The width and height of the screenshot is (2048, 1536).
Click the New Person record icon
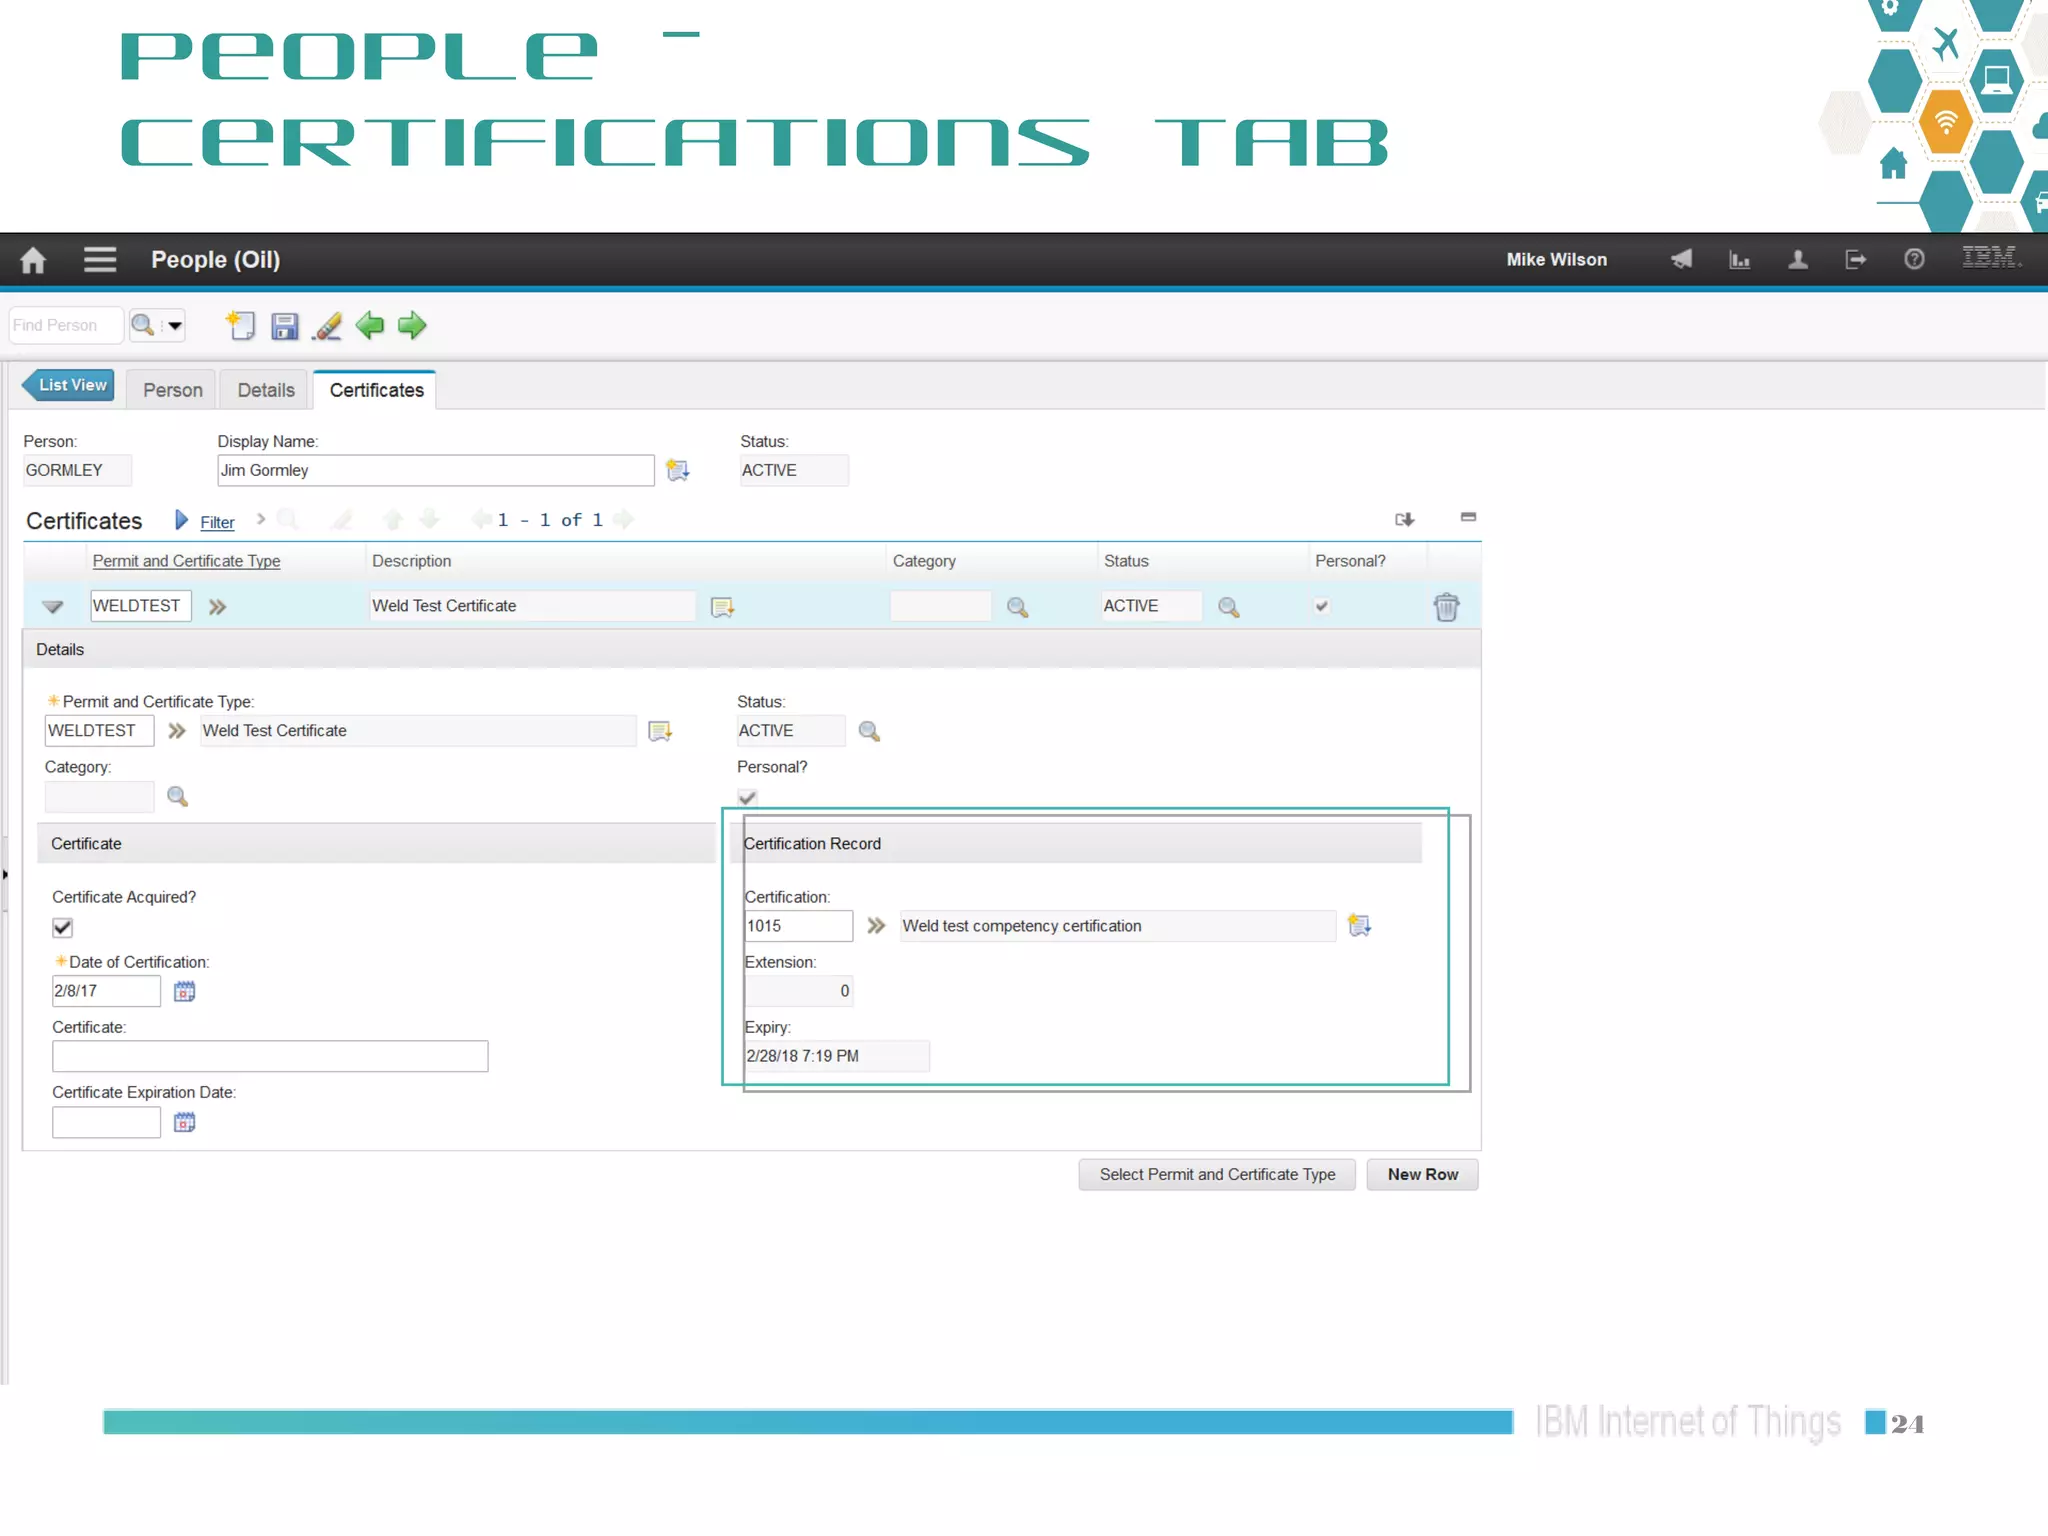click(241, 326)
